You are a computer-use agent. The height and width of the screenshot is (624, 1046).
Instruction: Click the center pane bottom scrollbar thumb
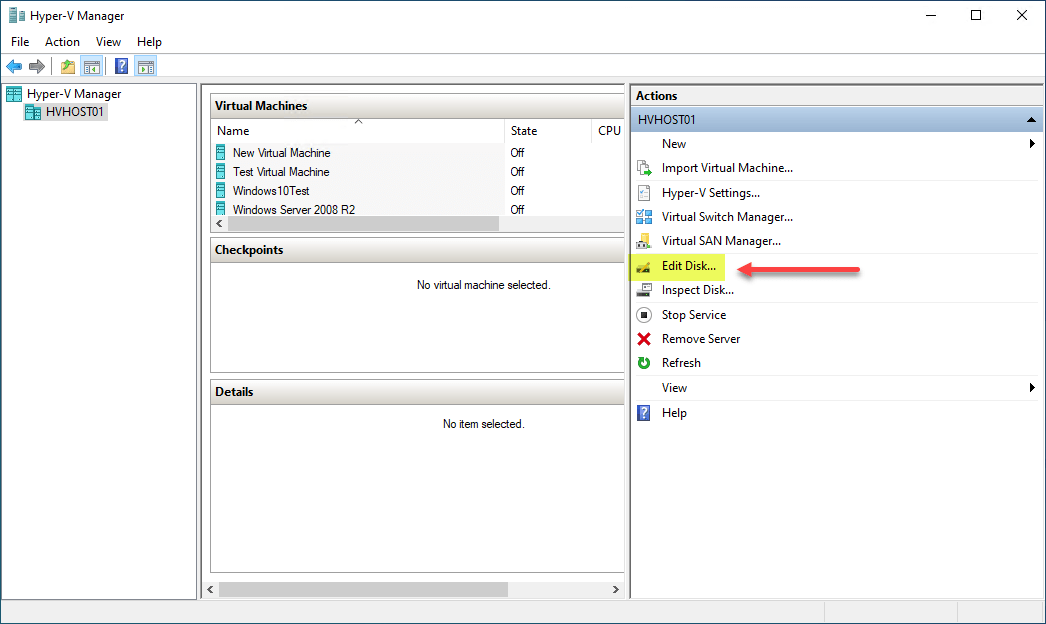coord(363,589)
